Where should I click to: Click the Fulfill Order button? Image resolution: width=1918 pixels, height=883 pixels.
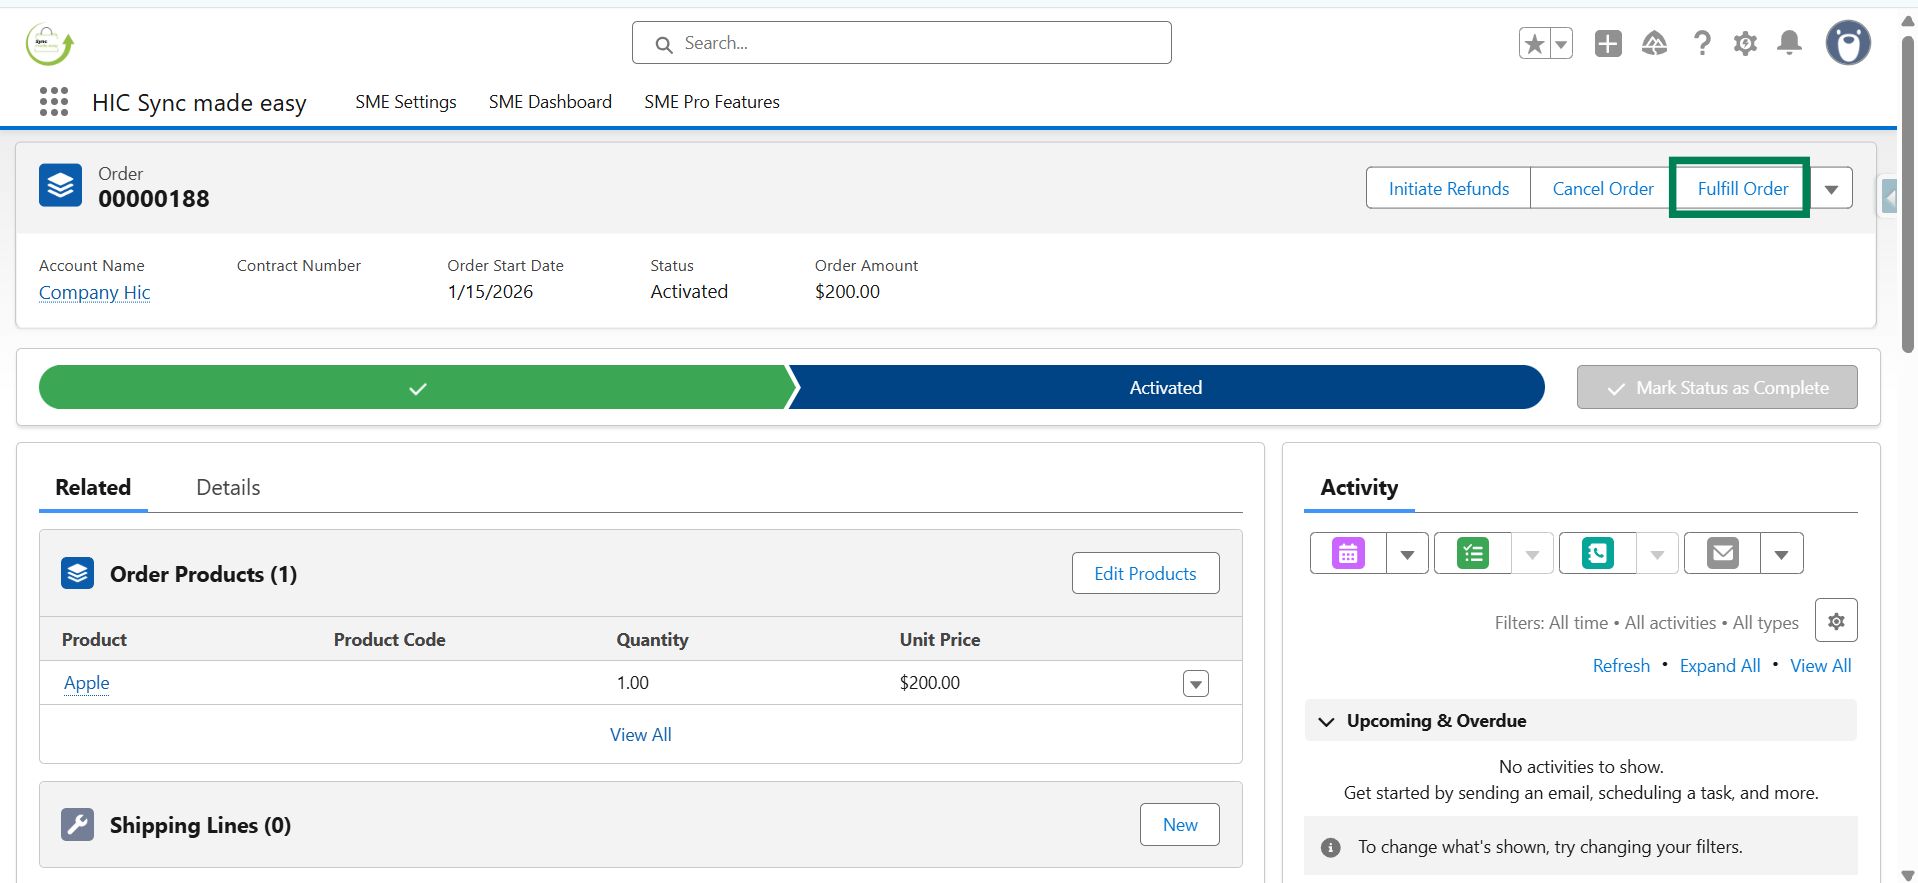point(1742,188)
